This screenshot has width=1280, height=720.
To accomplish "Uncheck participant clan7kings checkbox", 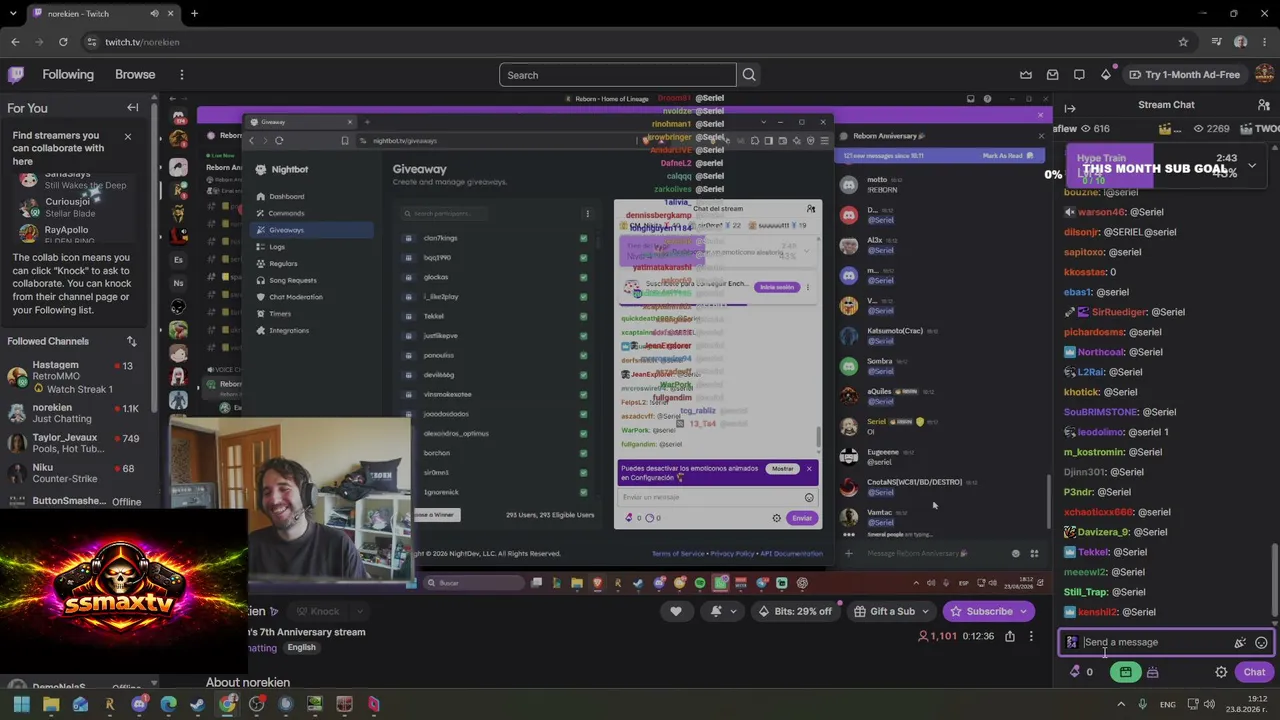I will pyautogui.click(x=583, y=238).
